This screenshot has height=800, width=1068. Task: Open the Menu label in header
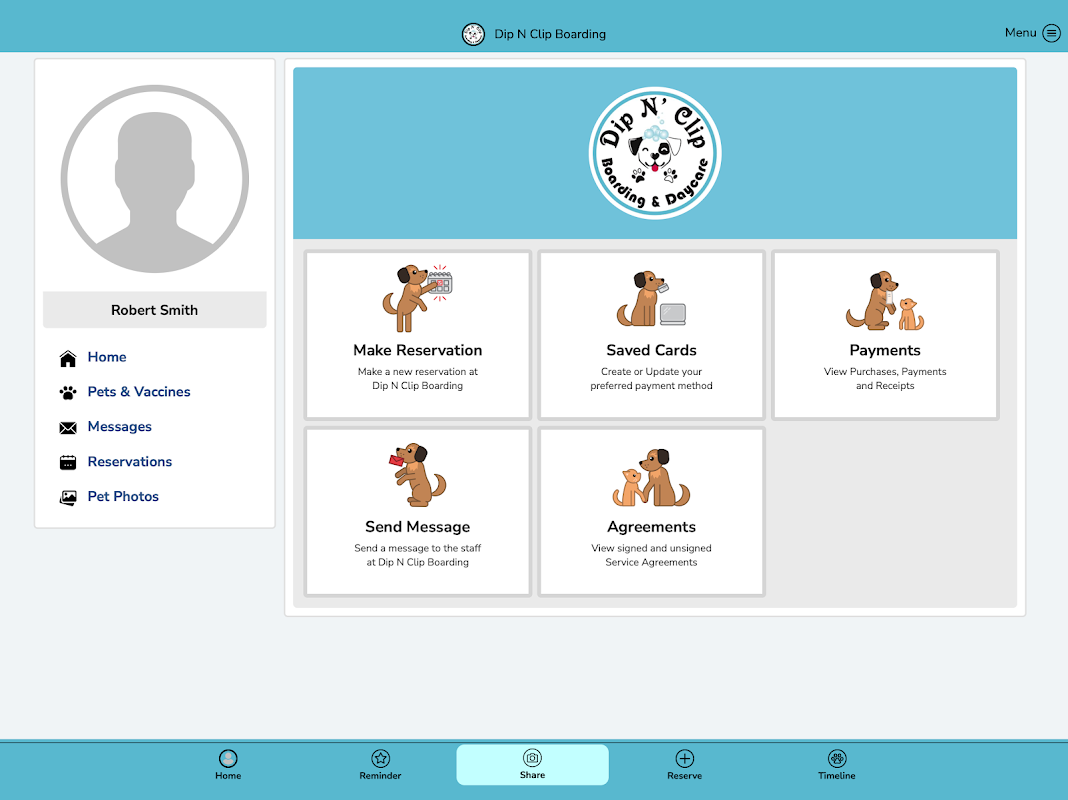coord(1020,33)
